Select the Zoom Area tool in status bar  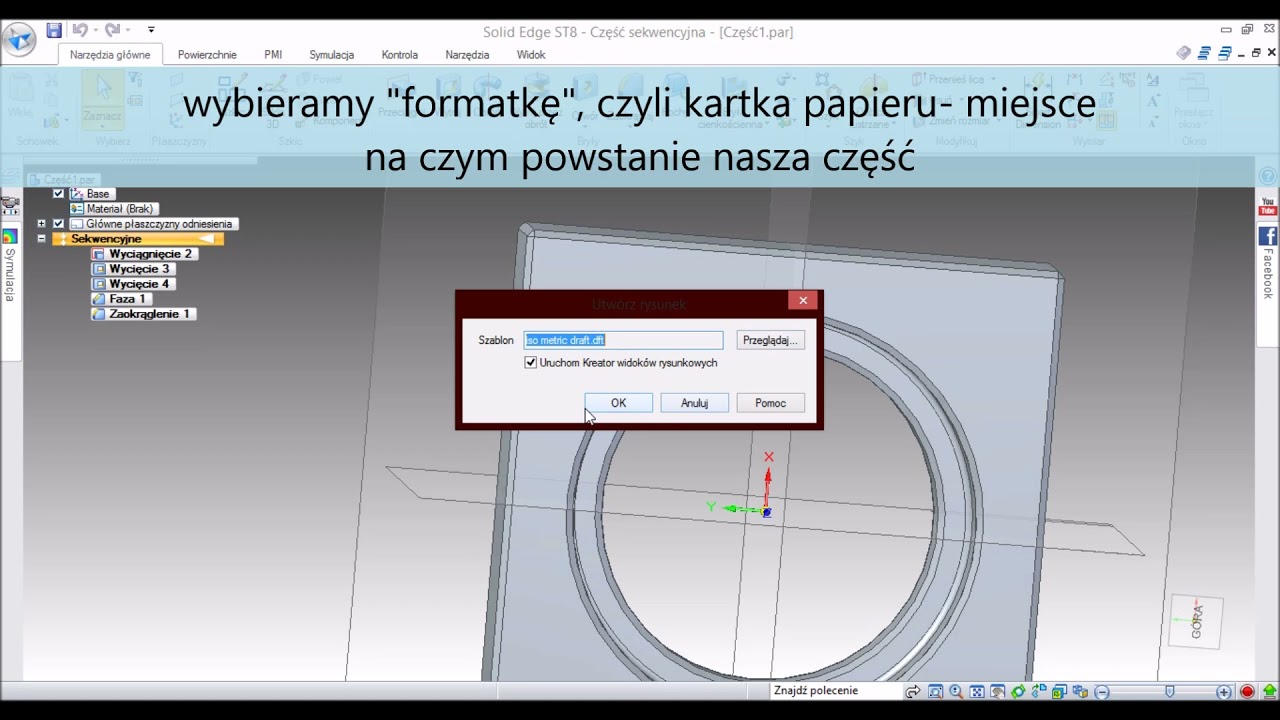(x=936, y=692)
